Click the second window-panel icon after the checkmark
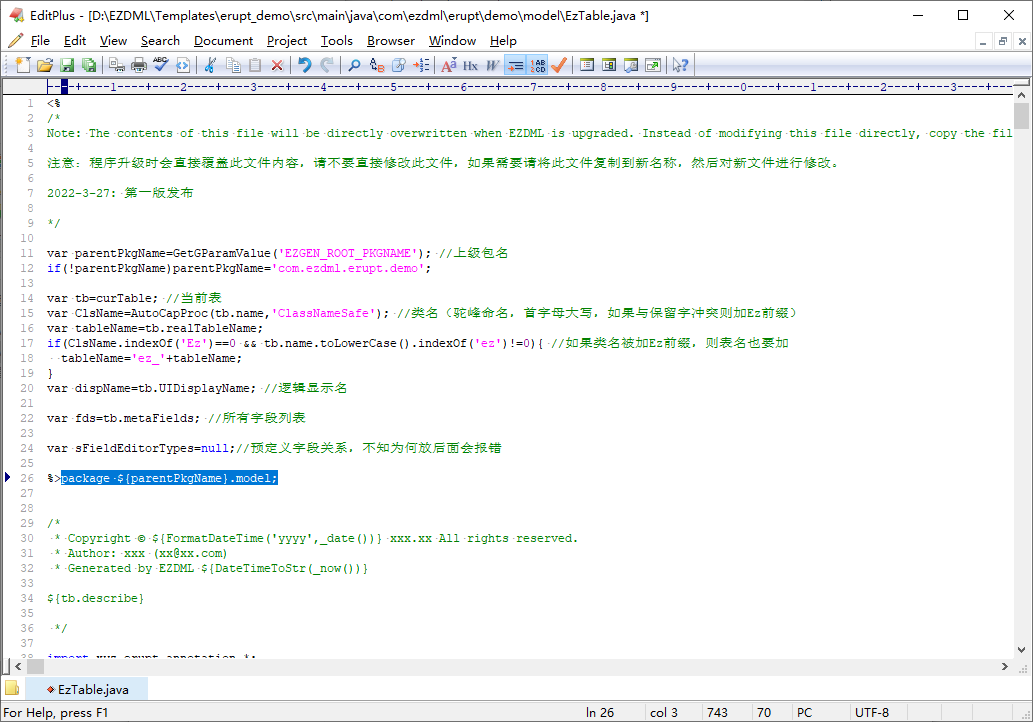 609,65
